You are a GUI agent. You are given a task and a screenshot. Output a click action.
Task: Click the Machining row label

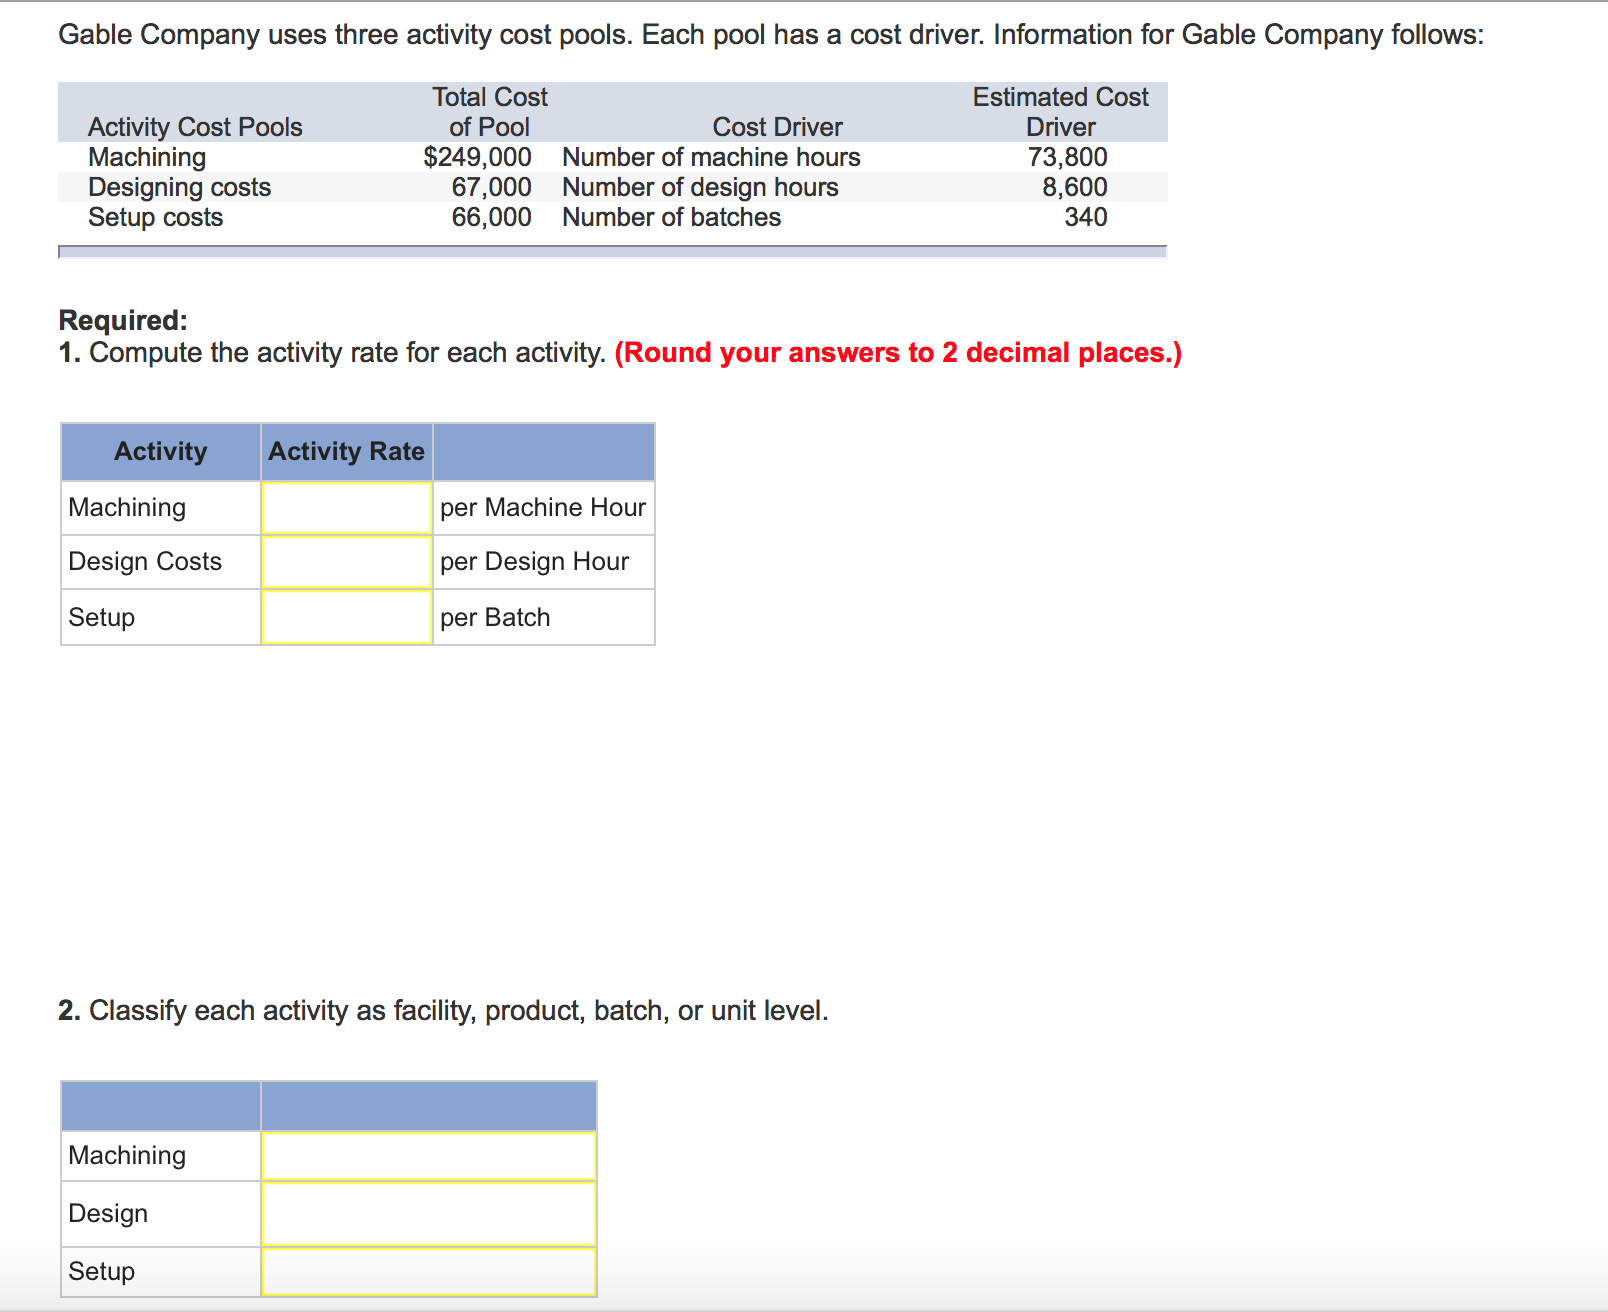pyautogui.click(x=126, y=507)
